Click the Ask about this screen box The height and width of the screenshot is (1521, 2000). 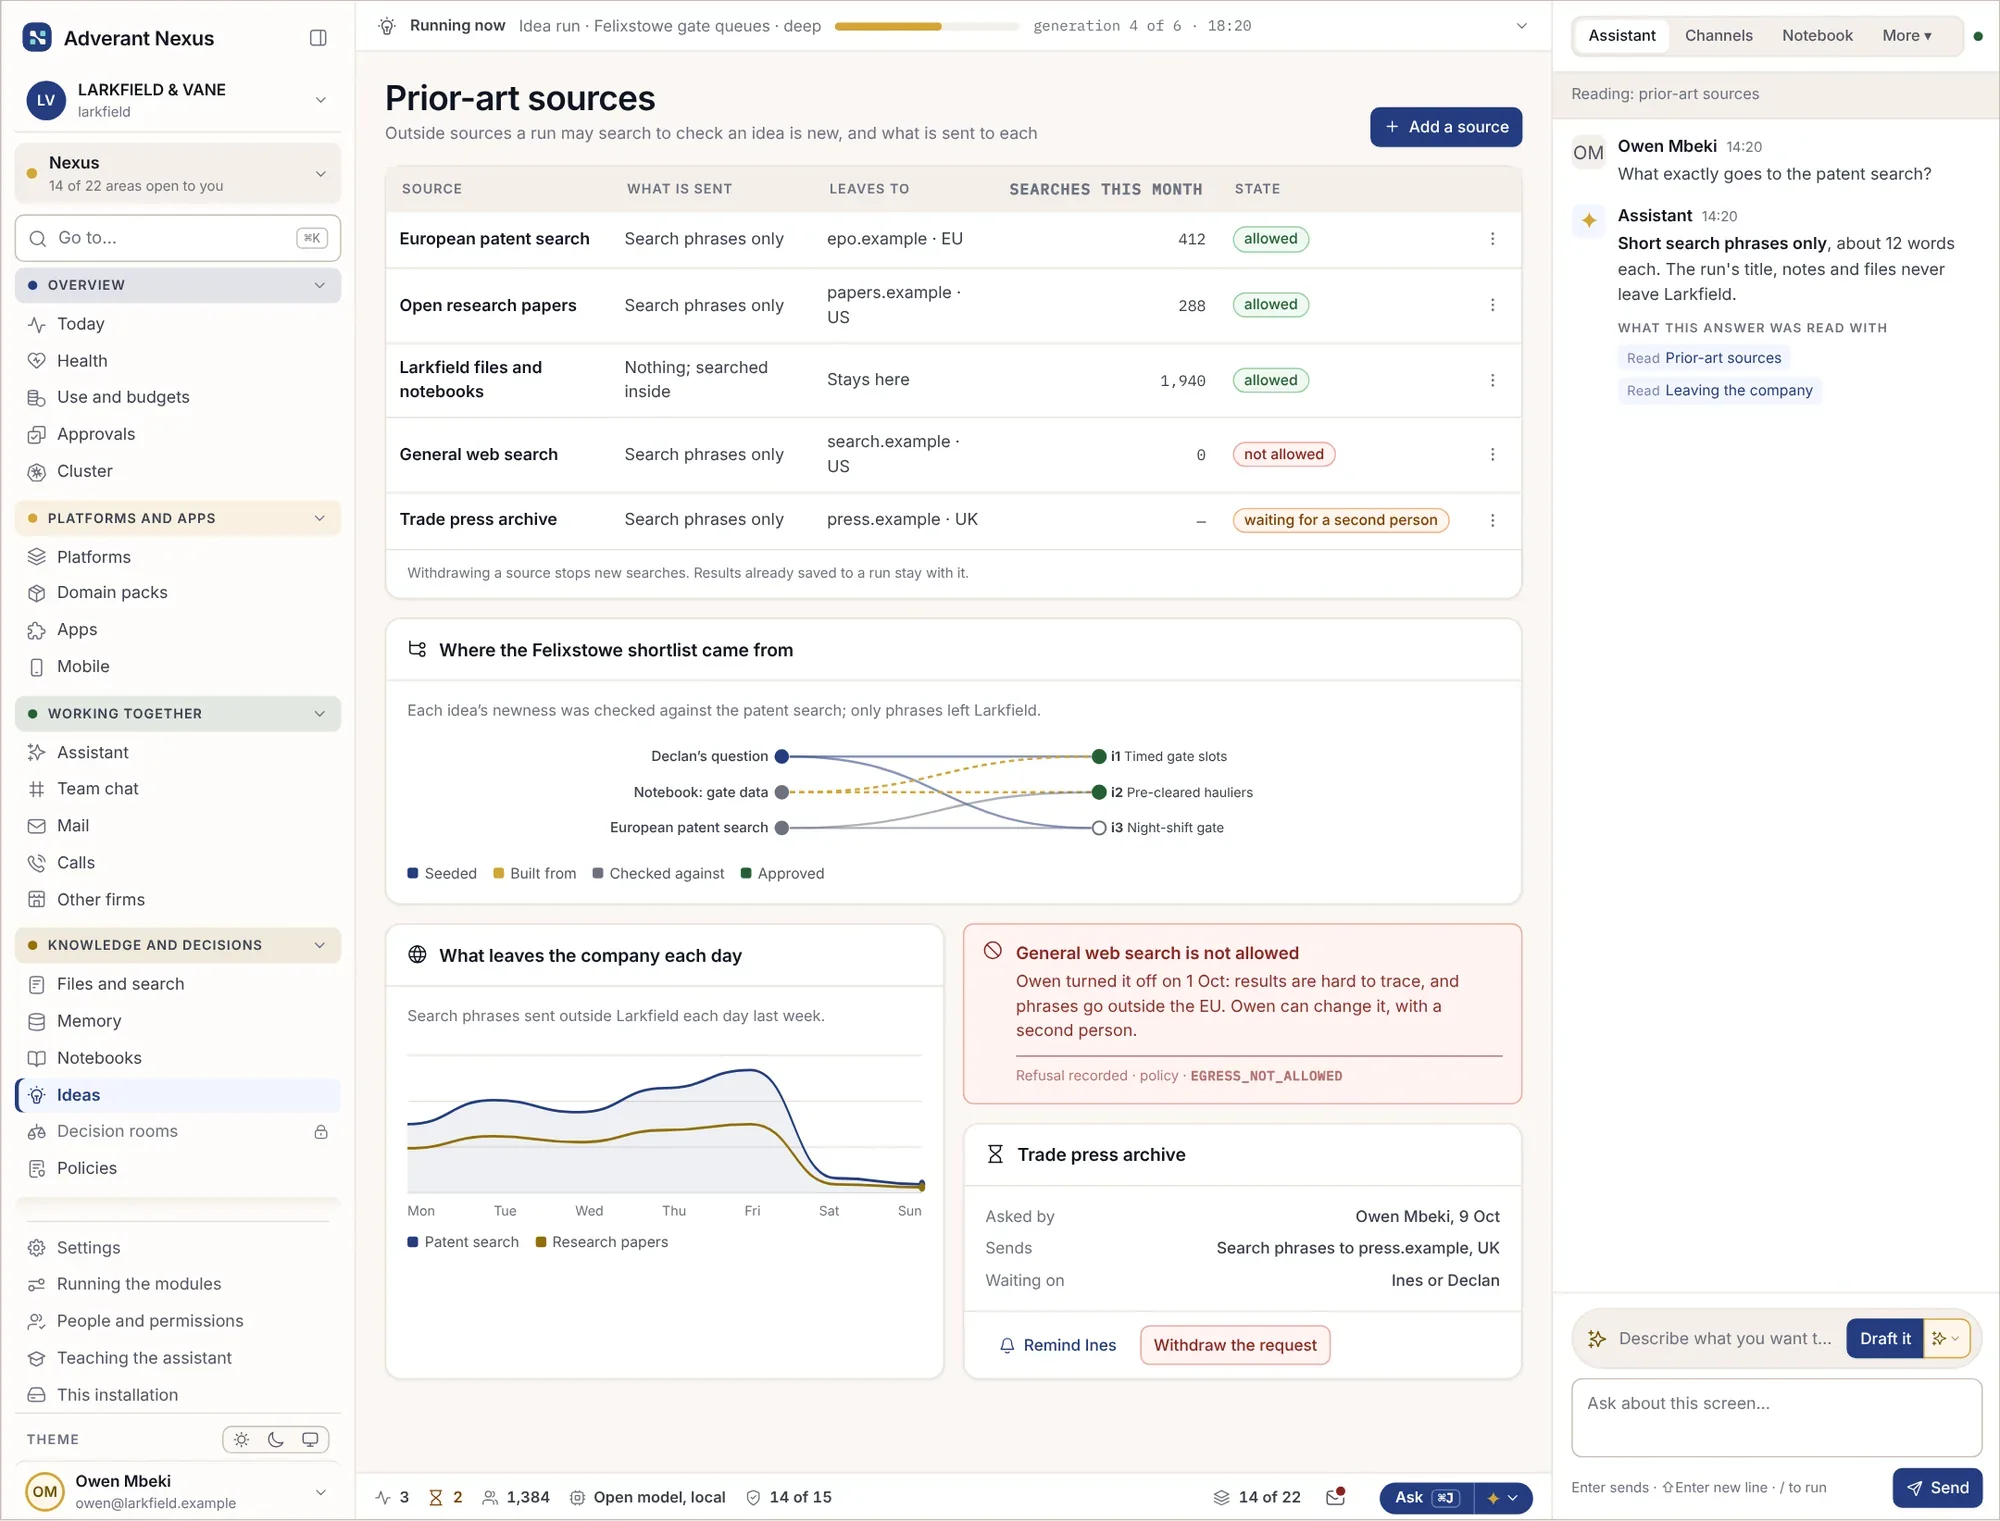pyautogui.click(x=1776, y=1418)
